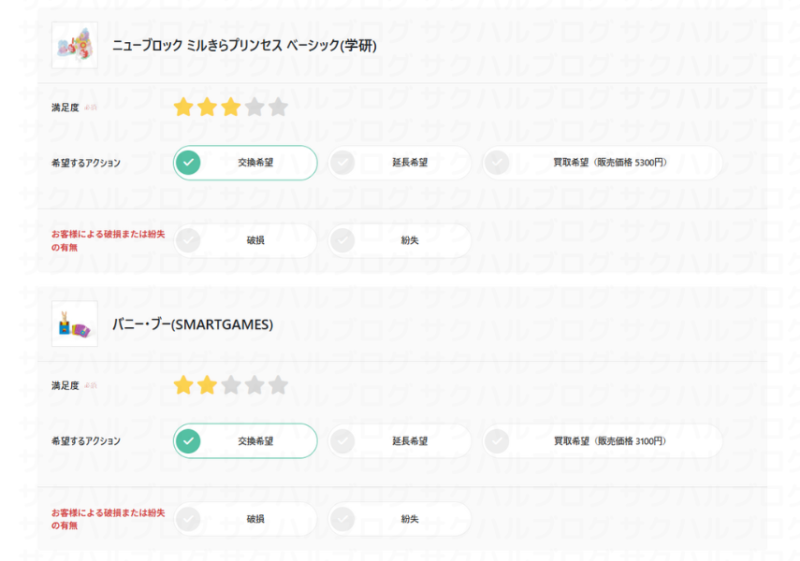Check 破損 for バニー・ブー toy
Viewport: 800px width, 561px height.
(x=245, y=519)
